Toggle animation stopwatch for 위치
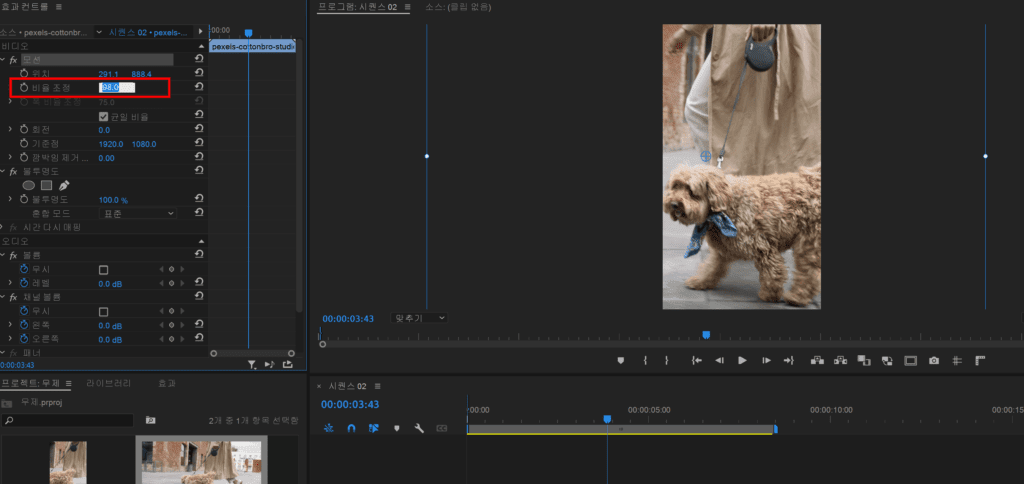The height and width of the screenshot is (484, 1024). click(24, 74)
